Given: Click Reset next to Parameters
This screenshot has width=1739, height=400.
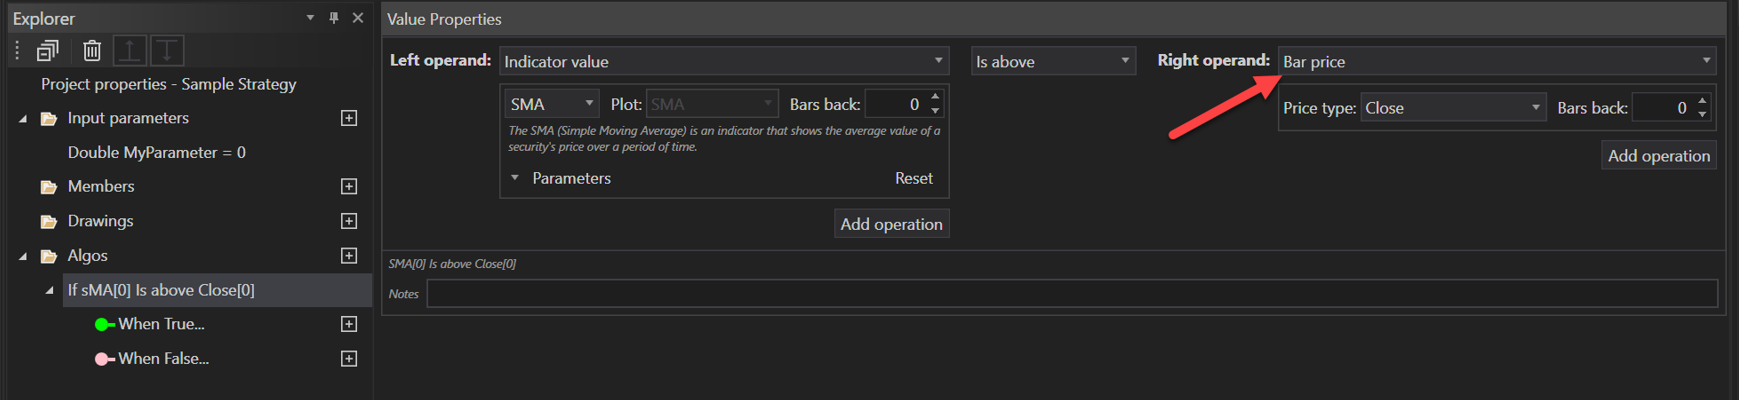Looking at the screenshot, I should [x=913, y=178].
